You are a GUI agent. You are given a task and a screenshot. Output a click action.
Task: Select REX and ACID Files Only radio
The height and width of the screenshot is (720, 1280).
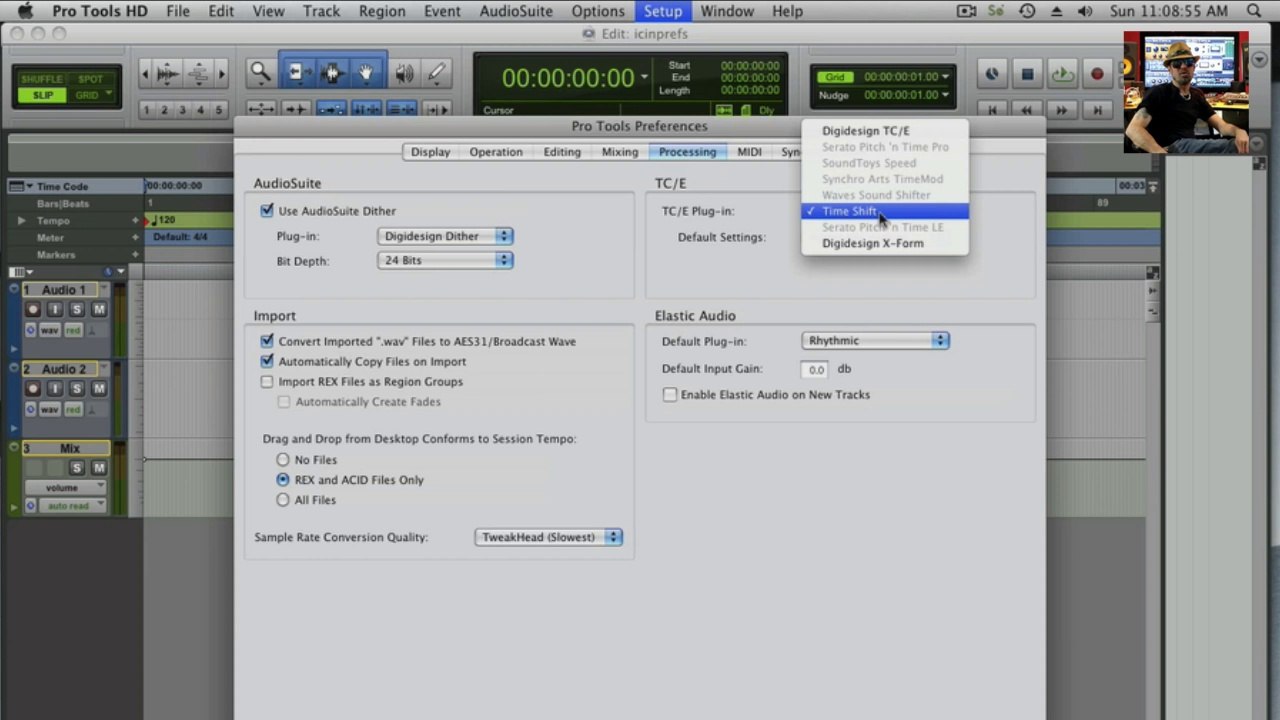click(x=283, y=480)
